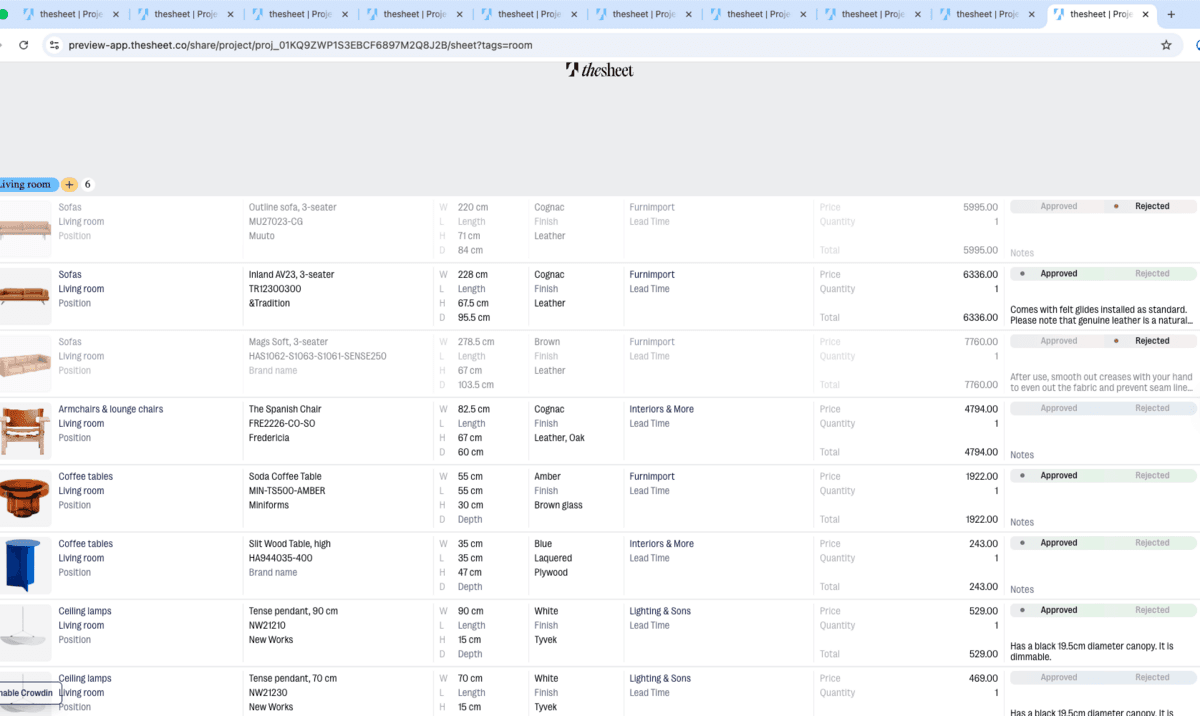The width and height of the screenshot is (1200, 716).
Task: Click Brand name field for Mags Soft sofa
Action: (x=273, y=370)
